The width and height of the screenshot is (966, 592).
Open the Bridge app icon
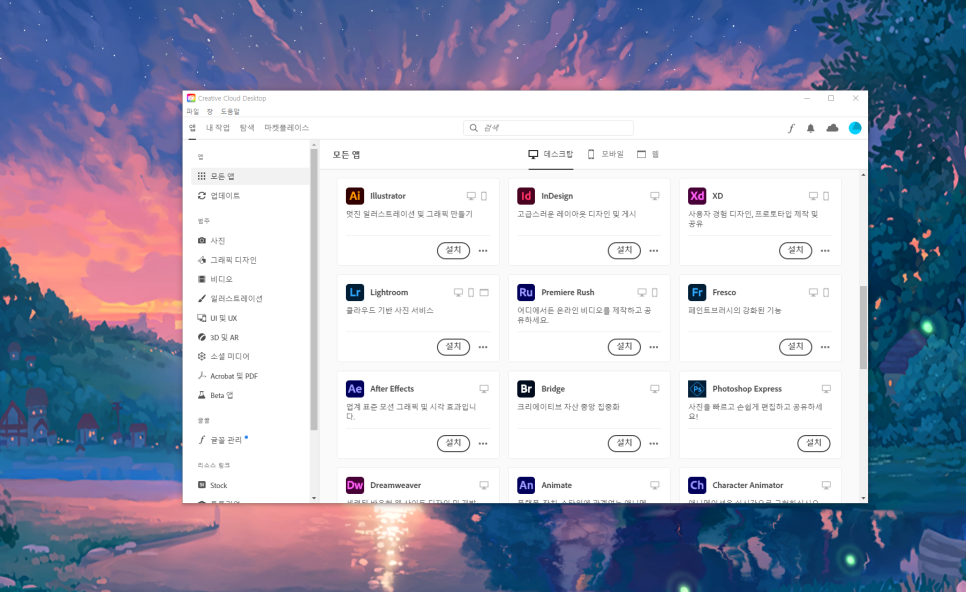526,389
